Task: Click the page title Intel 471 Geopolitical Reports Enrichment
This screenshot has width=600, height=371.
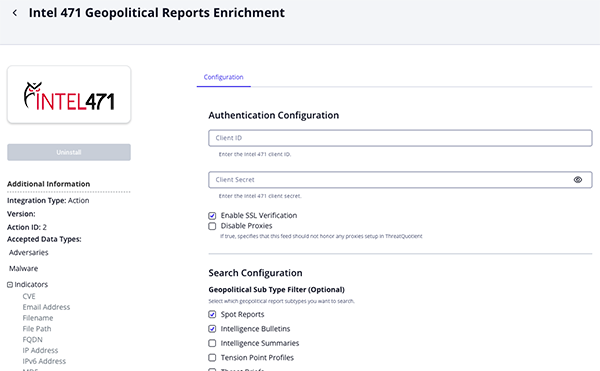Action: click(157, 13)
